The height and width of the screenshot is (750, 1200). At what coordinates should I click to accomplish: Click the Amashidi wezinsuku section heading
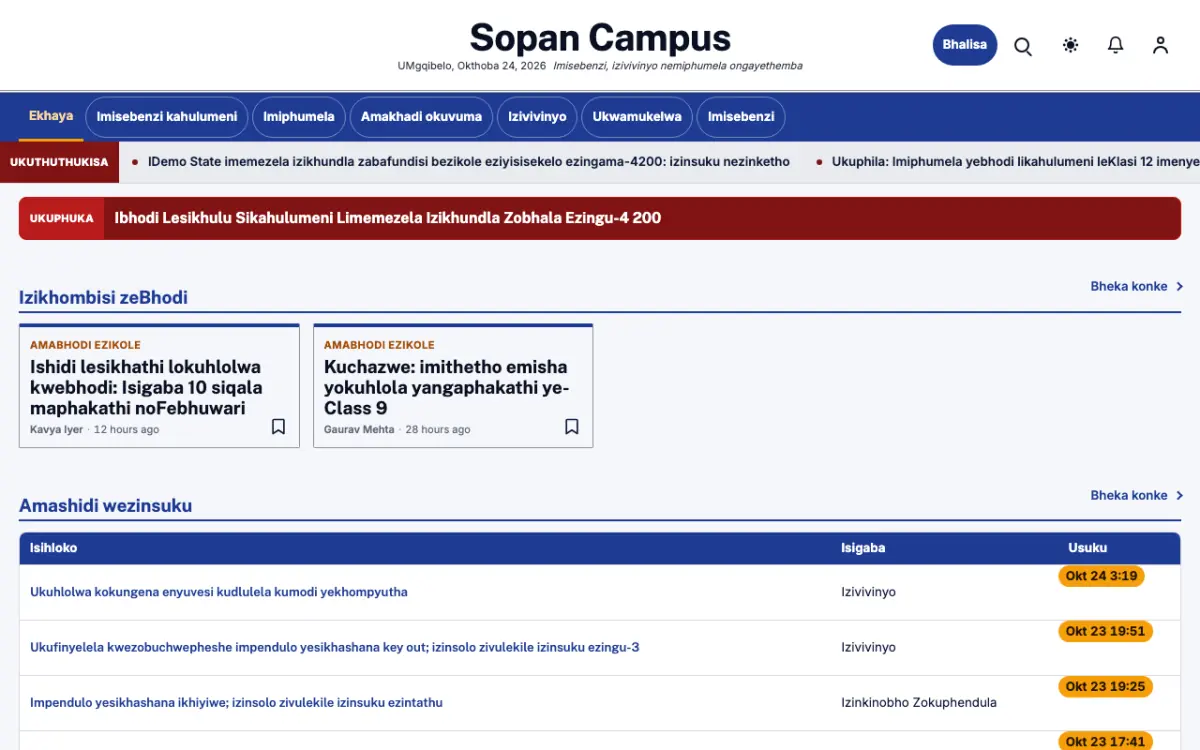[105, 506]
